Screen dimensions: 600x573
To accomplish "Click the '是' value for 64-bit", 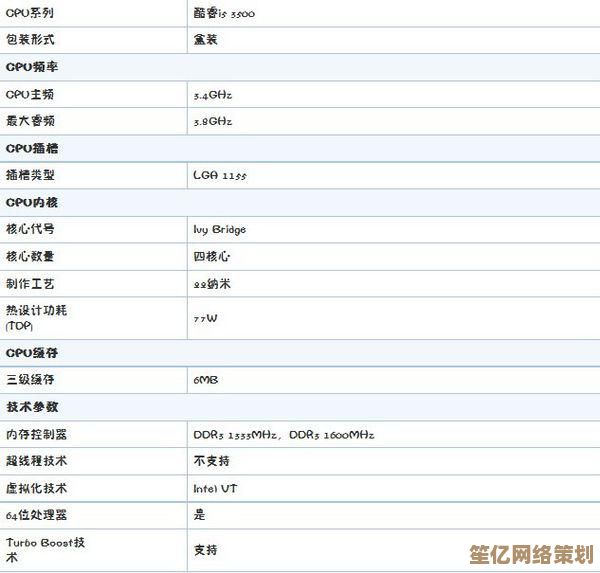I will pos(199,514).
